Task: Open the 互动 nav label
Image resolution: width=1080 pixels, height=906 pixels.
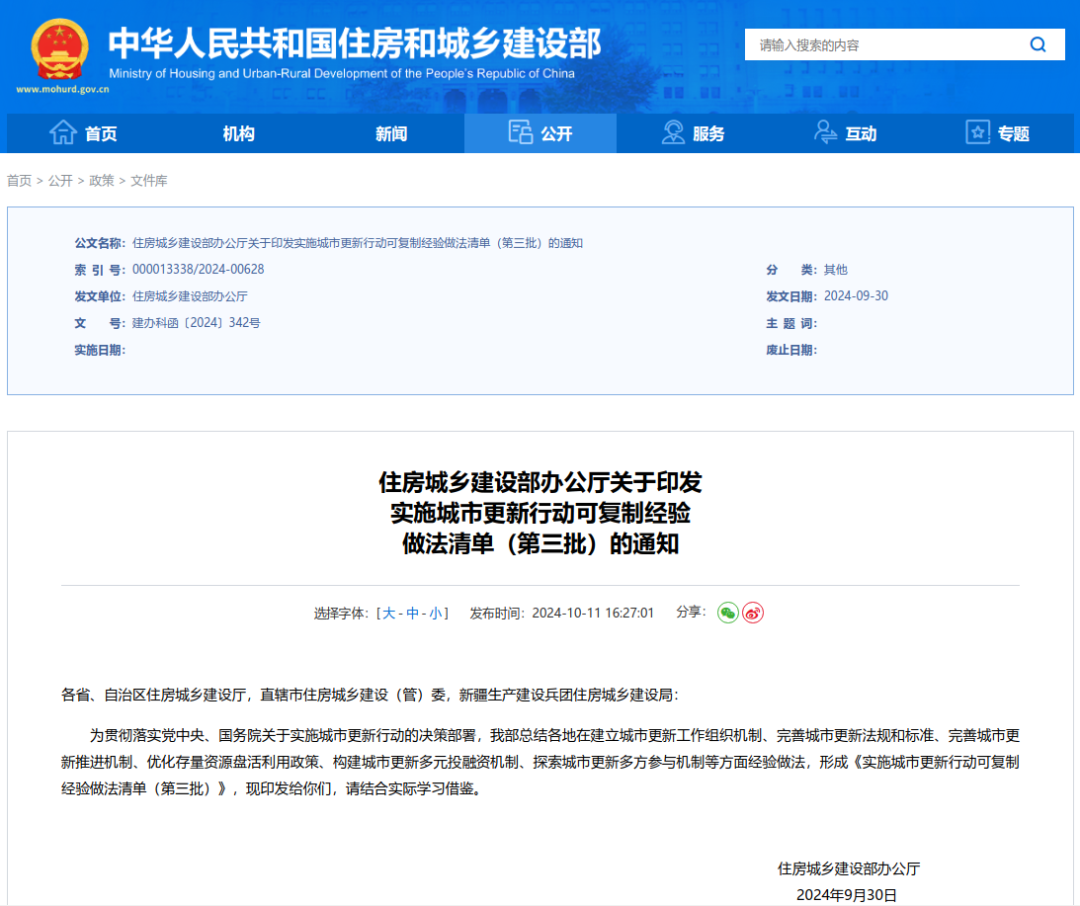Action: [861, 134]
